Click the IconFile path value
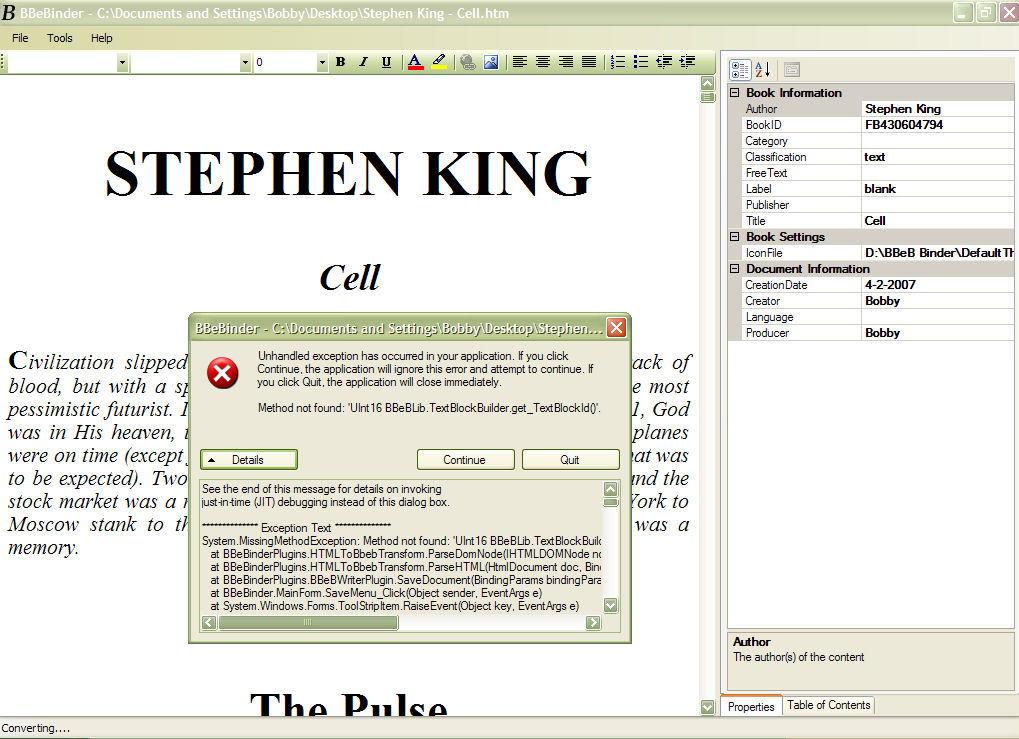Screen dimensions: 1019x739 click(x=938, y=253)
